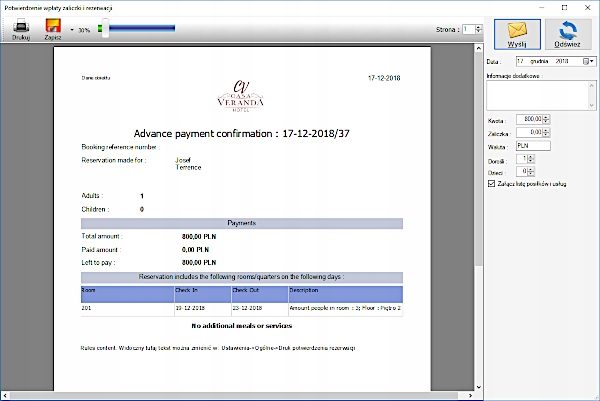Click the Zaliczka spinner arrows

point(548,131)
